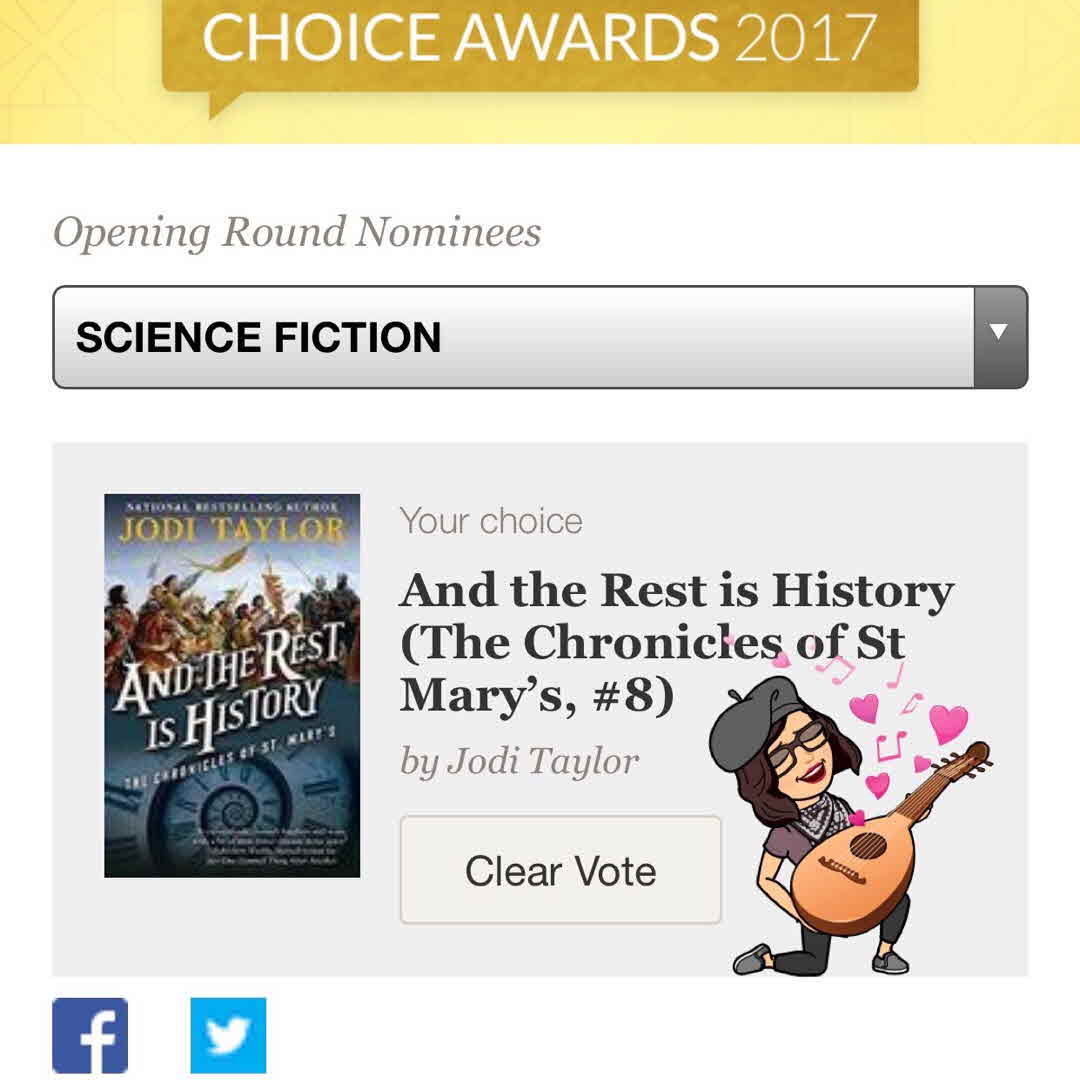Click the Twitter share icon
1080x1080 pixels.
point(228,1035)
